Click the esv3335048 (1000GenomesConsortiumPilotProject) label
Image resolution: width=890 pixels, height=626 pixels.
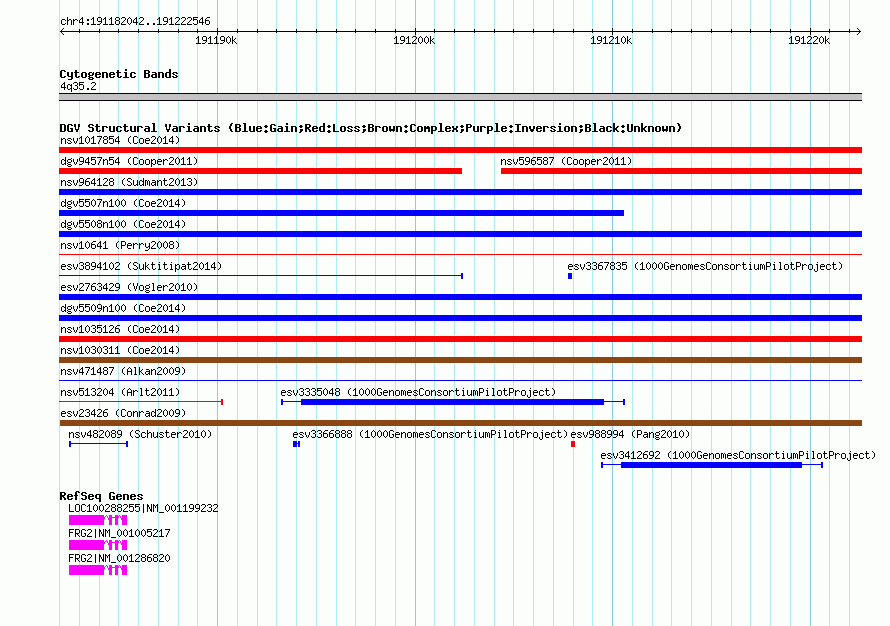pyautogui.click(x=418, y=392)
